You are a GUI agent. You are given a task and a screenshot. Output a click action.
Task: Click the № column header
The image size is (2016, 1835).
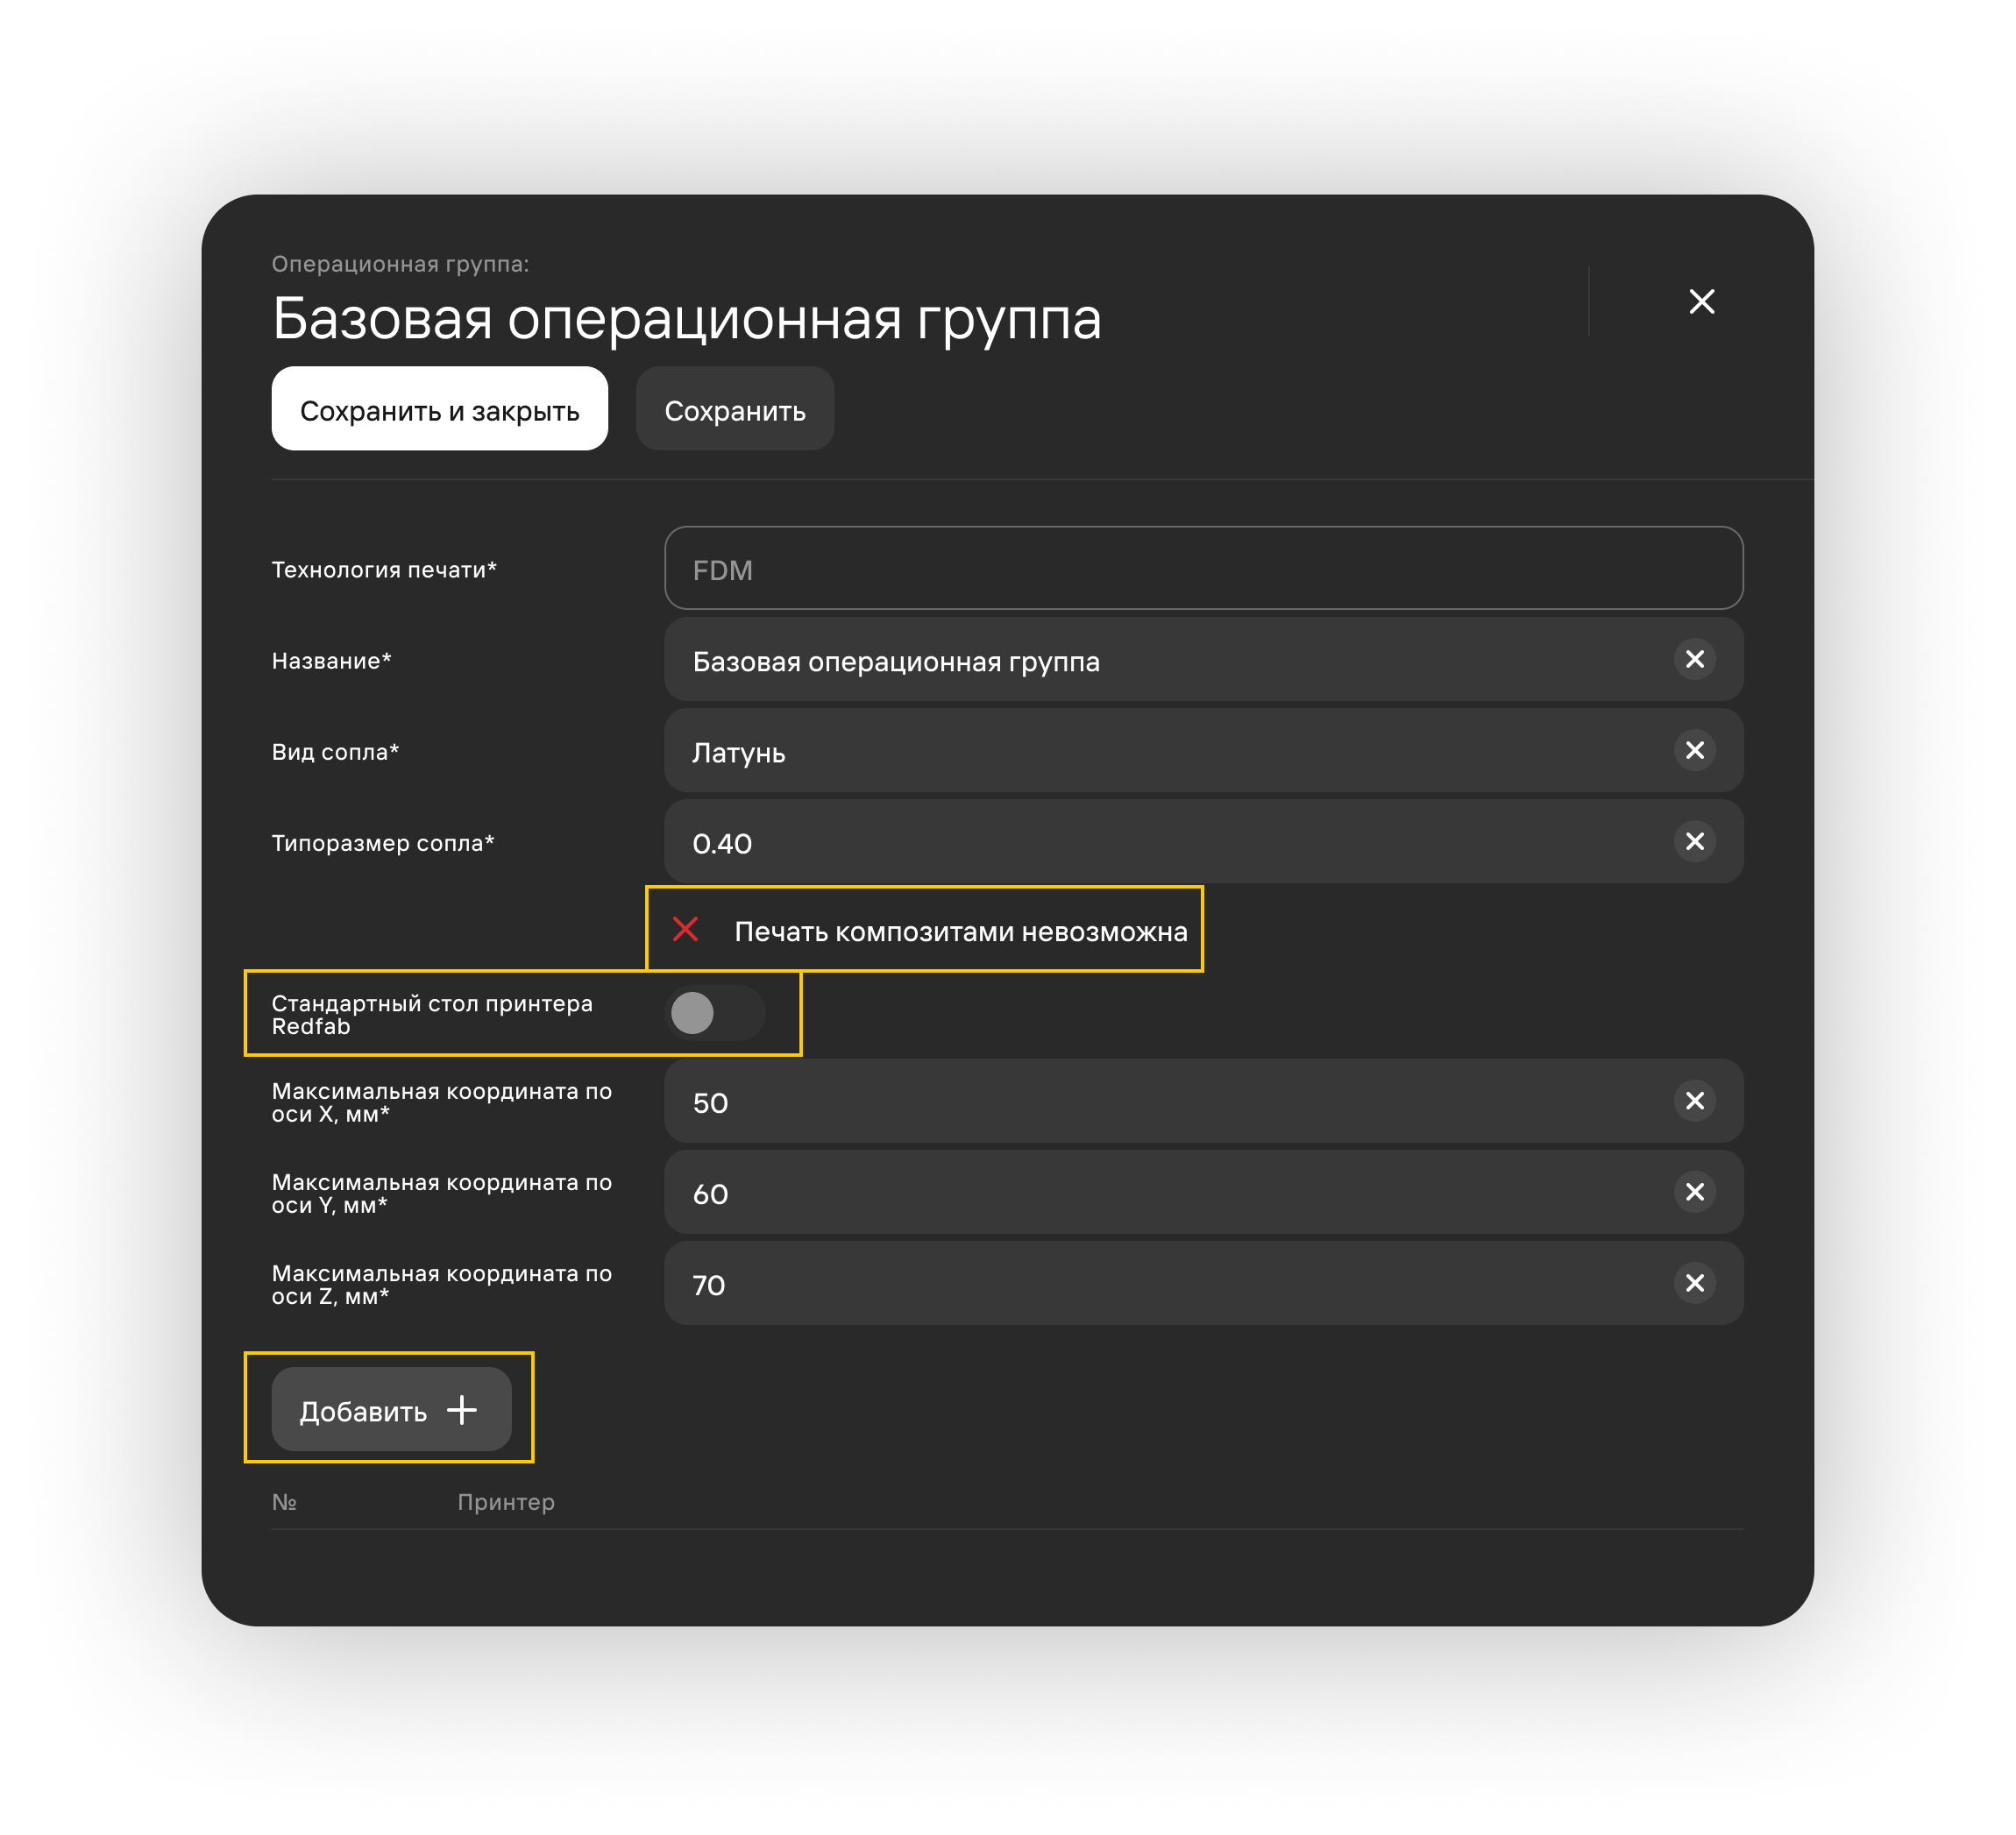(284, 1501)
